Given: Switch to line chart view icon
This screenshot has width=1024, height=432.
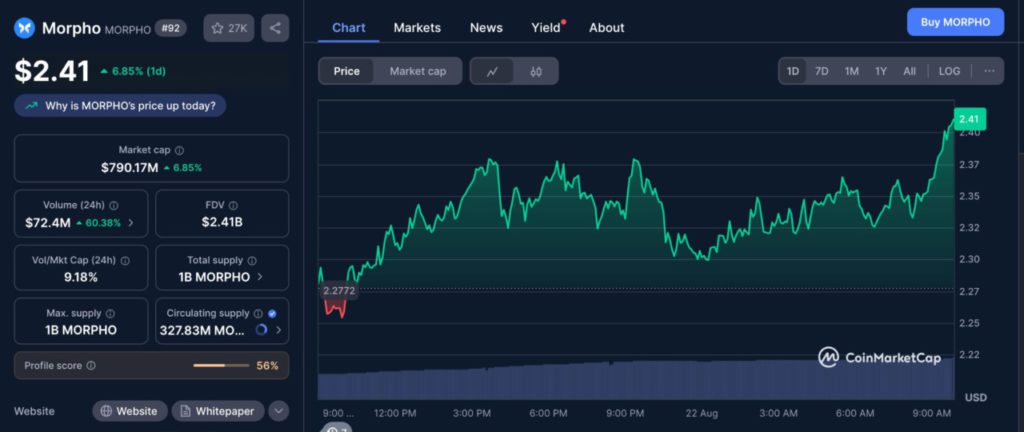Looking at the screenshot, I should 492,71.
